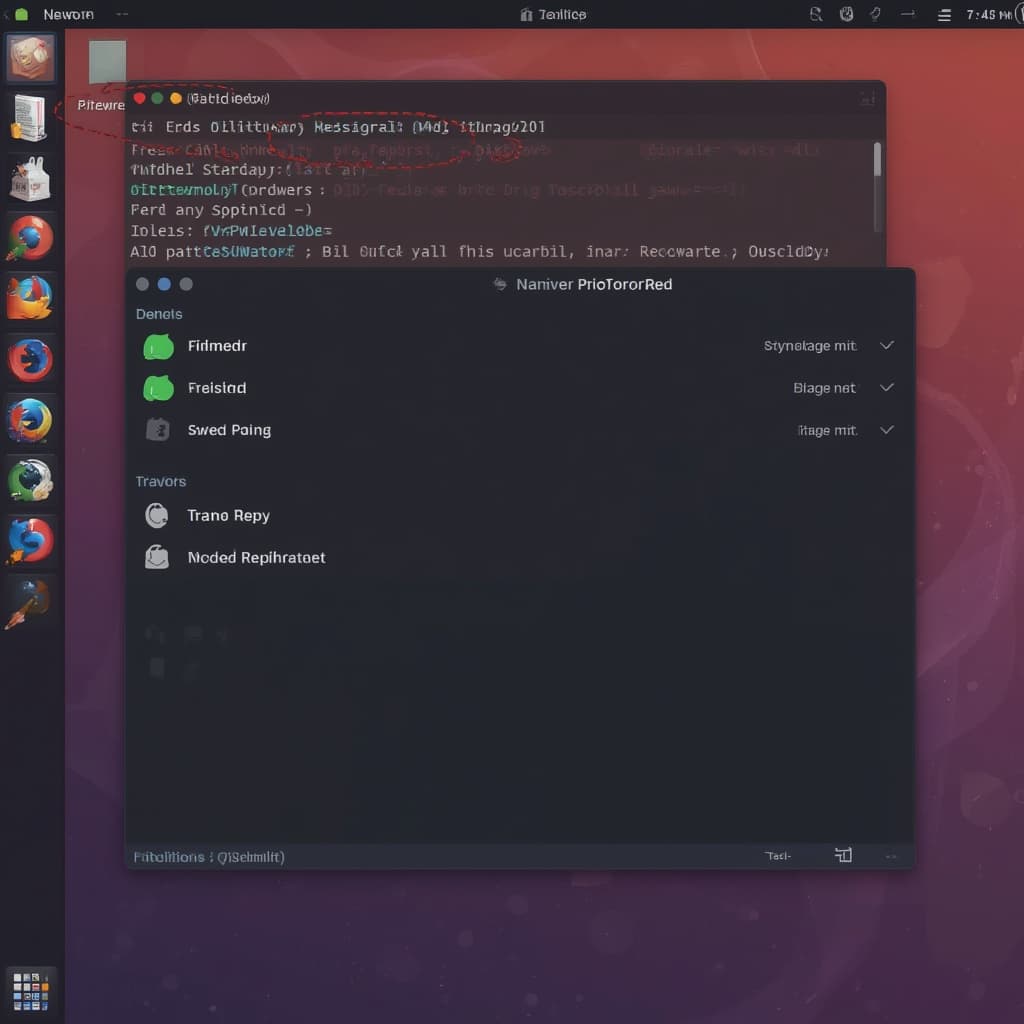The width and height of the screenshot is (1024, 1024).
Task: Click the Tenlice title in the top bar
Action: click(562, 14)
